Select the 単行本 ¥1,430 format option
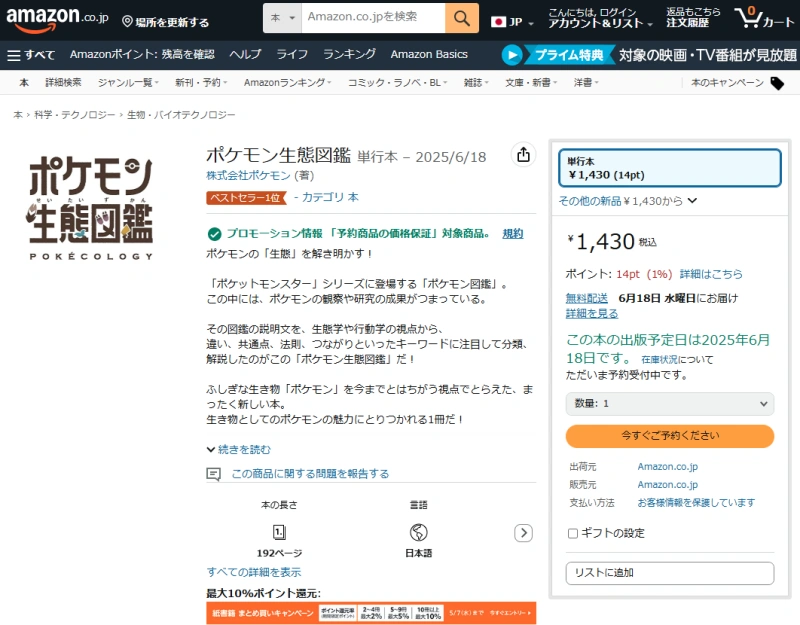 point(669,168)
